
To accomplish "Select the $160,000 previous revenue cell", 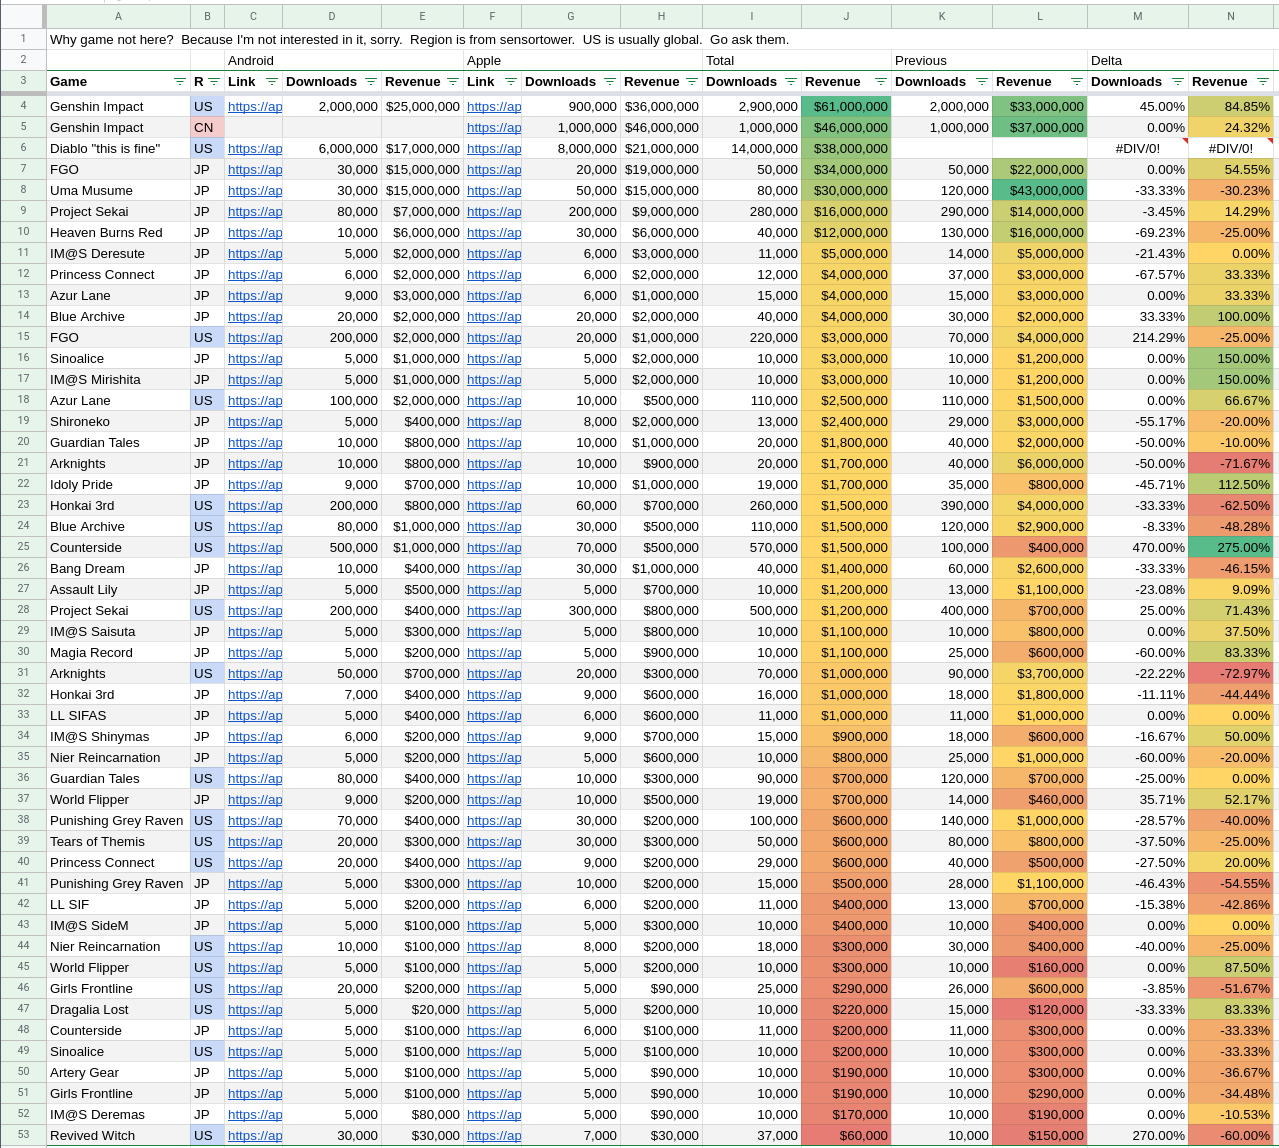I will (x=1040, y=968).
